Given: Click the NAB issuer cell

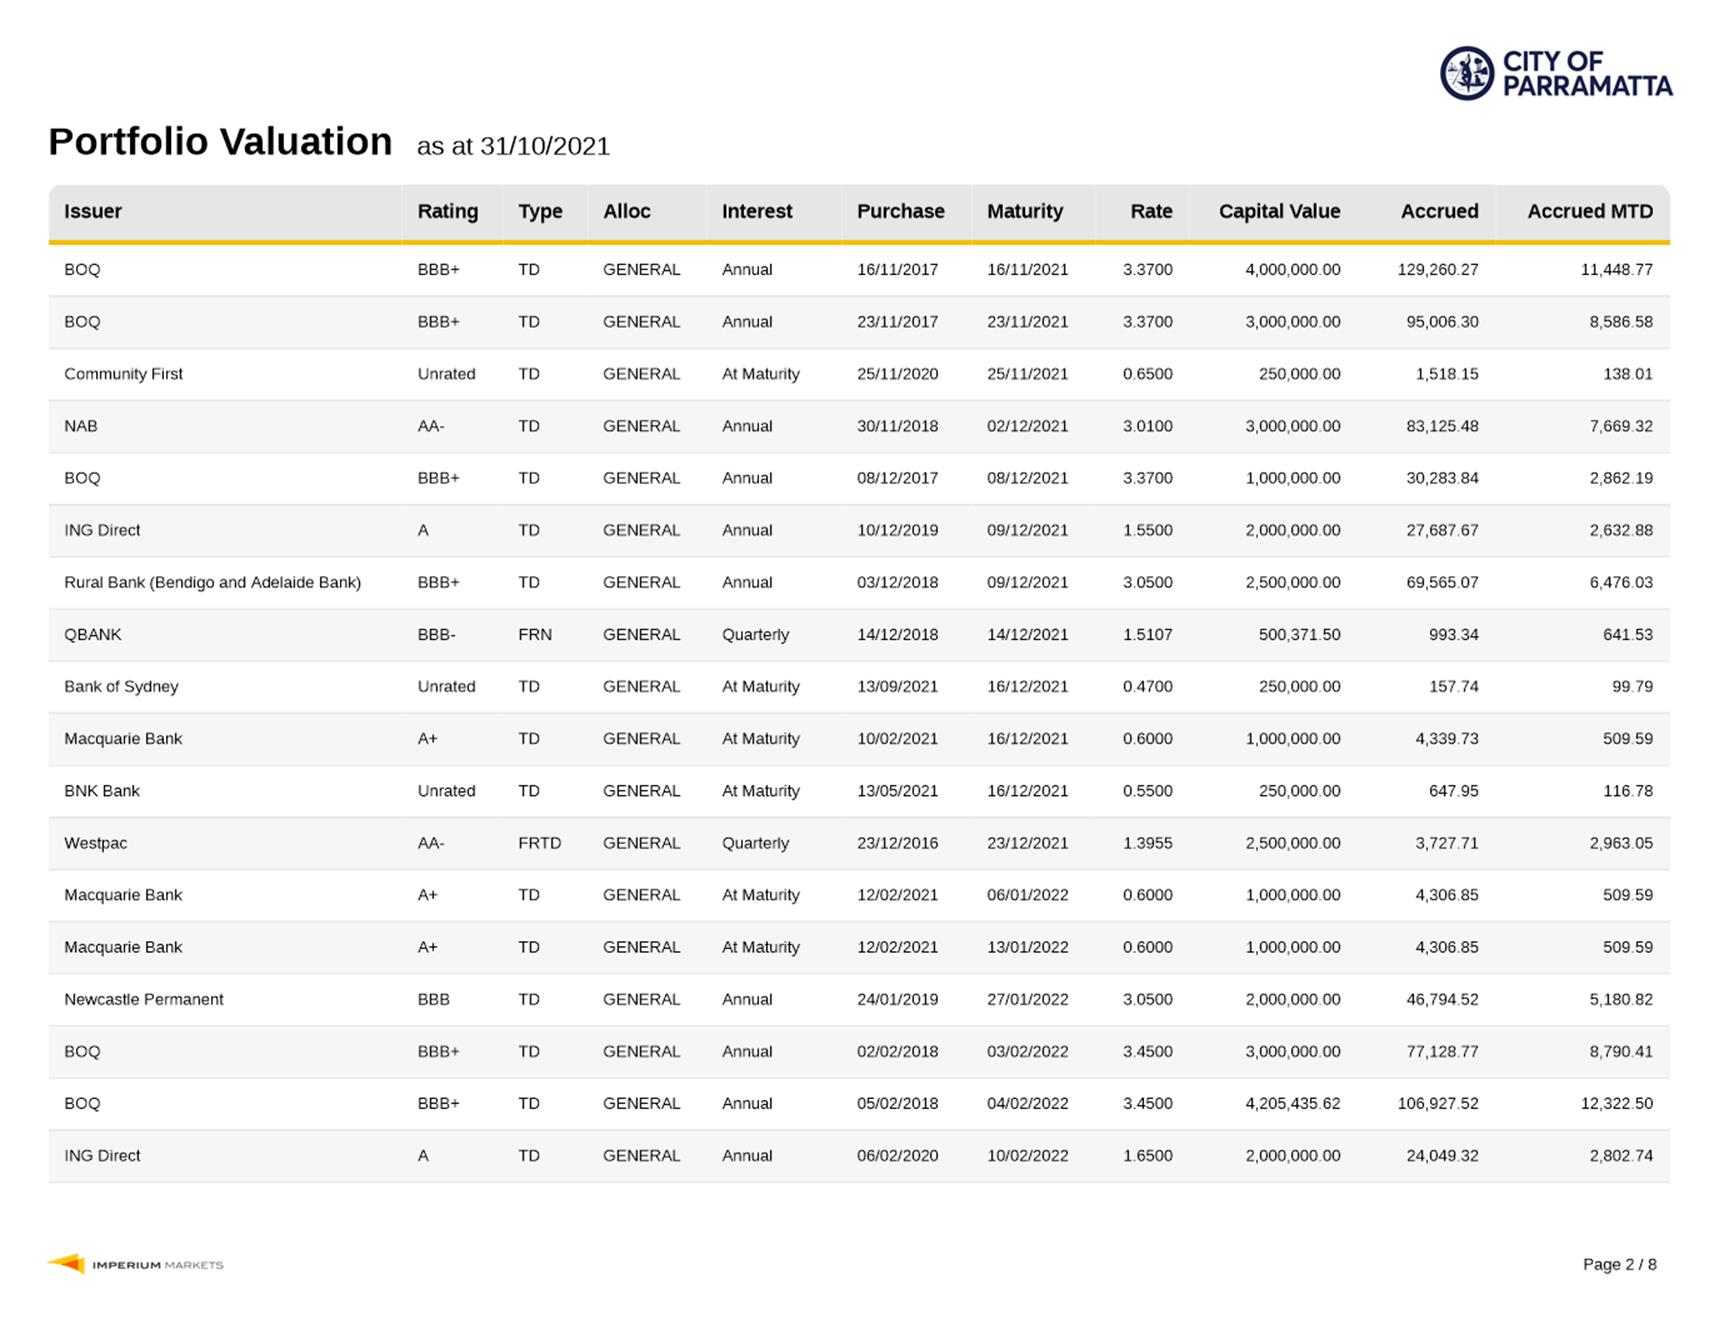Looking at the screenshot, I should 81,426.
